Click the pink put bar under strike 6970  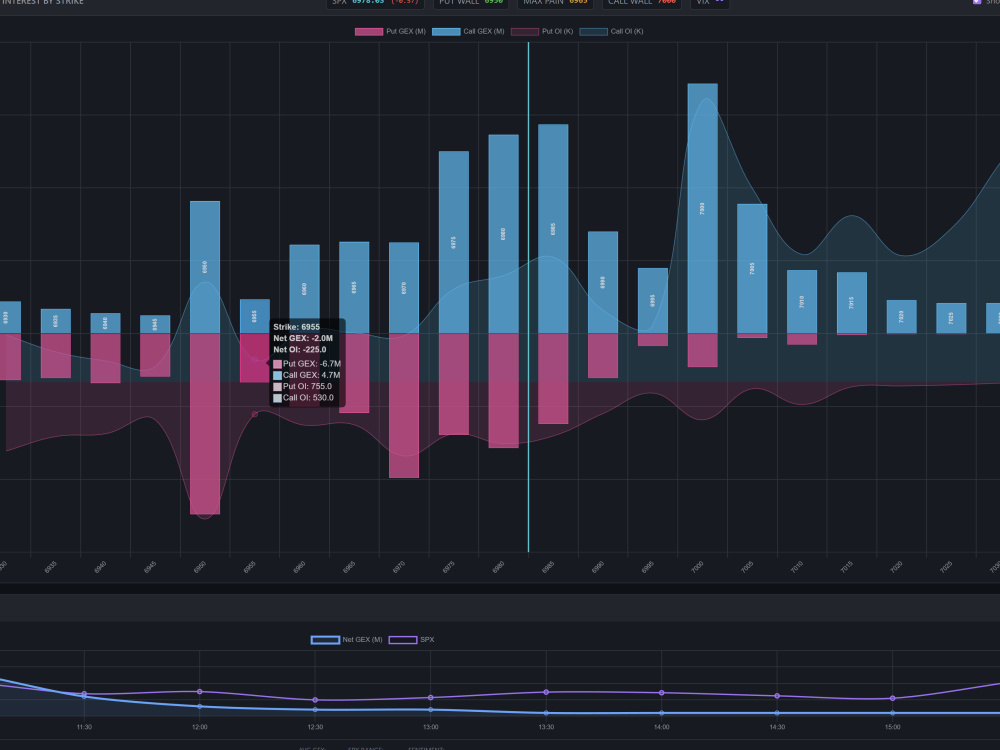point(404,406)
